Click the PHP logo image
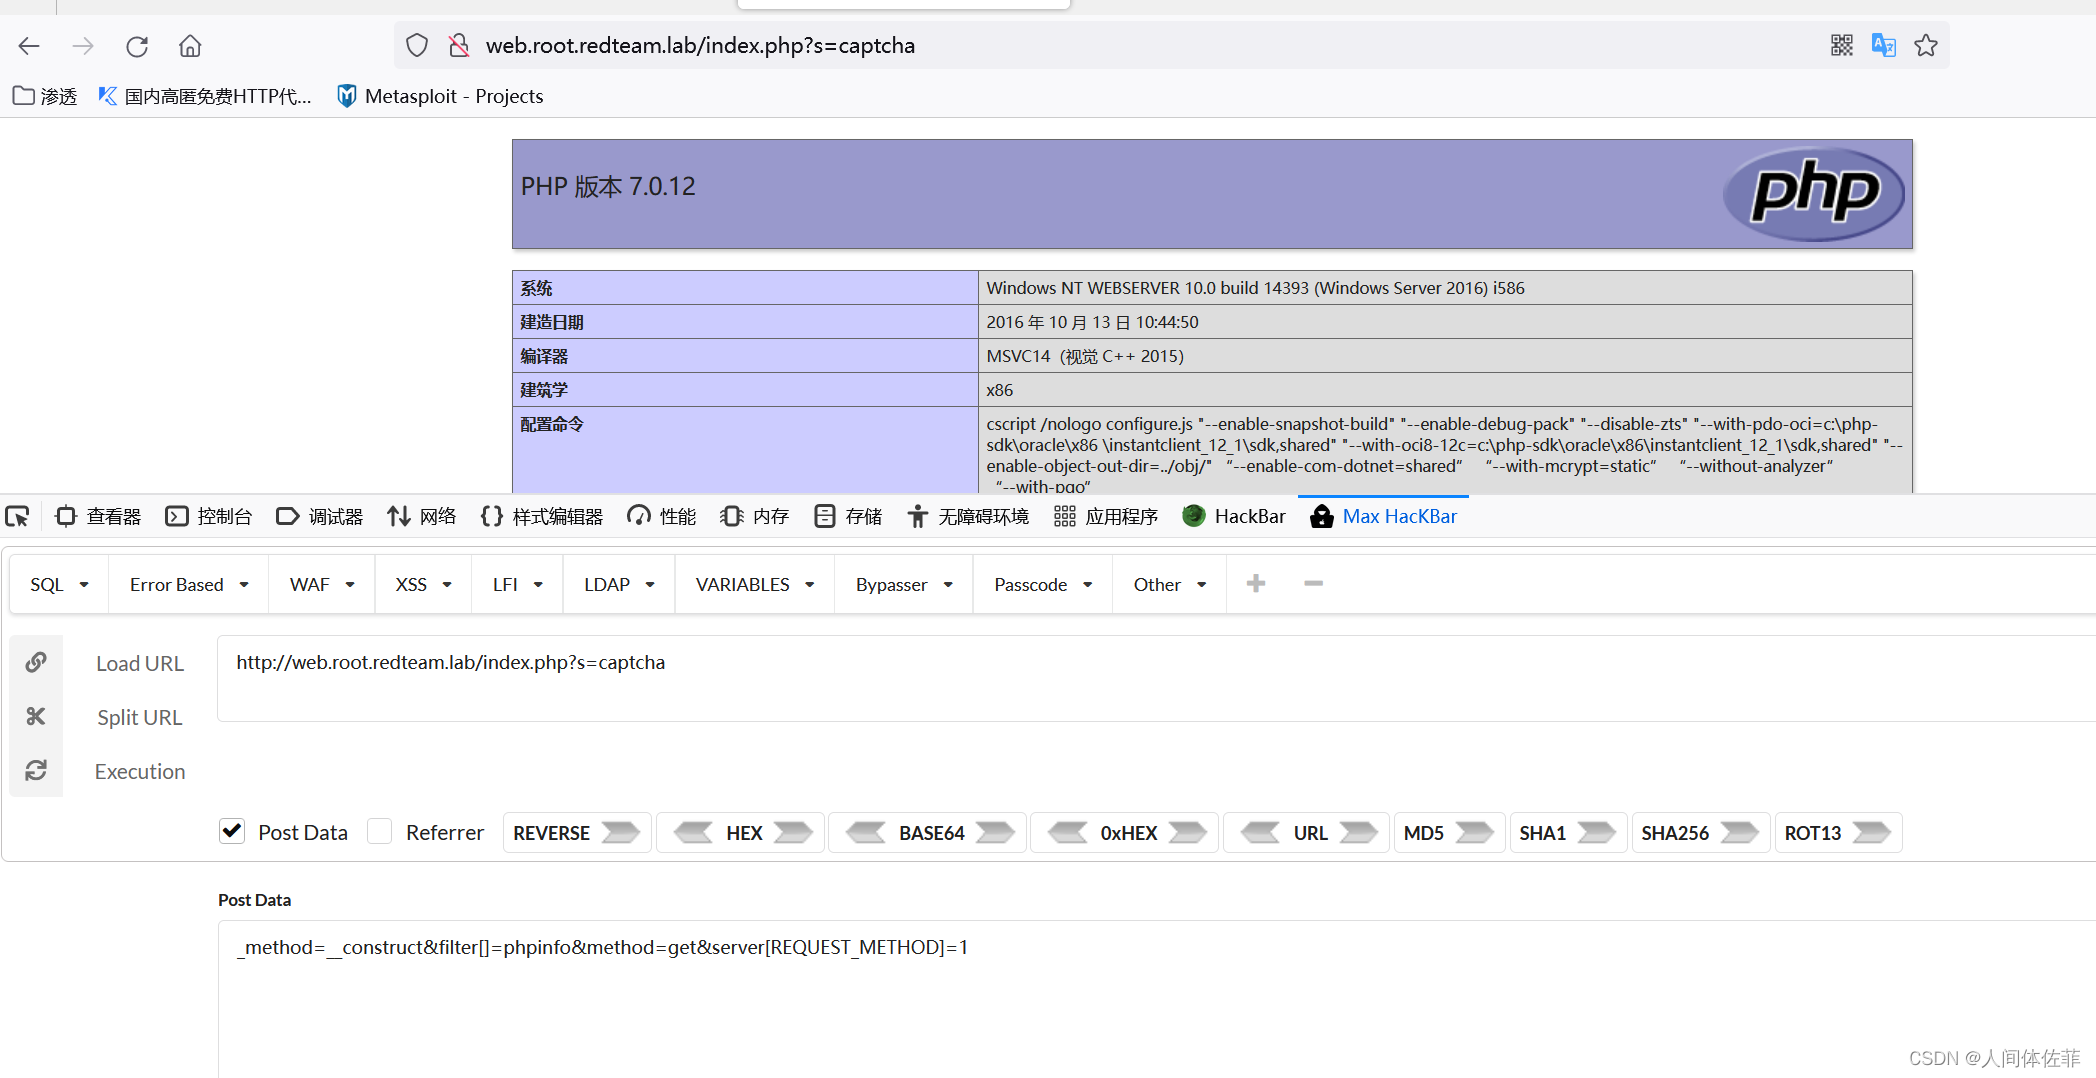 coord(1813,193)
